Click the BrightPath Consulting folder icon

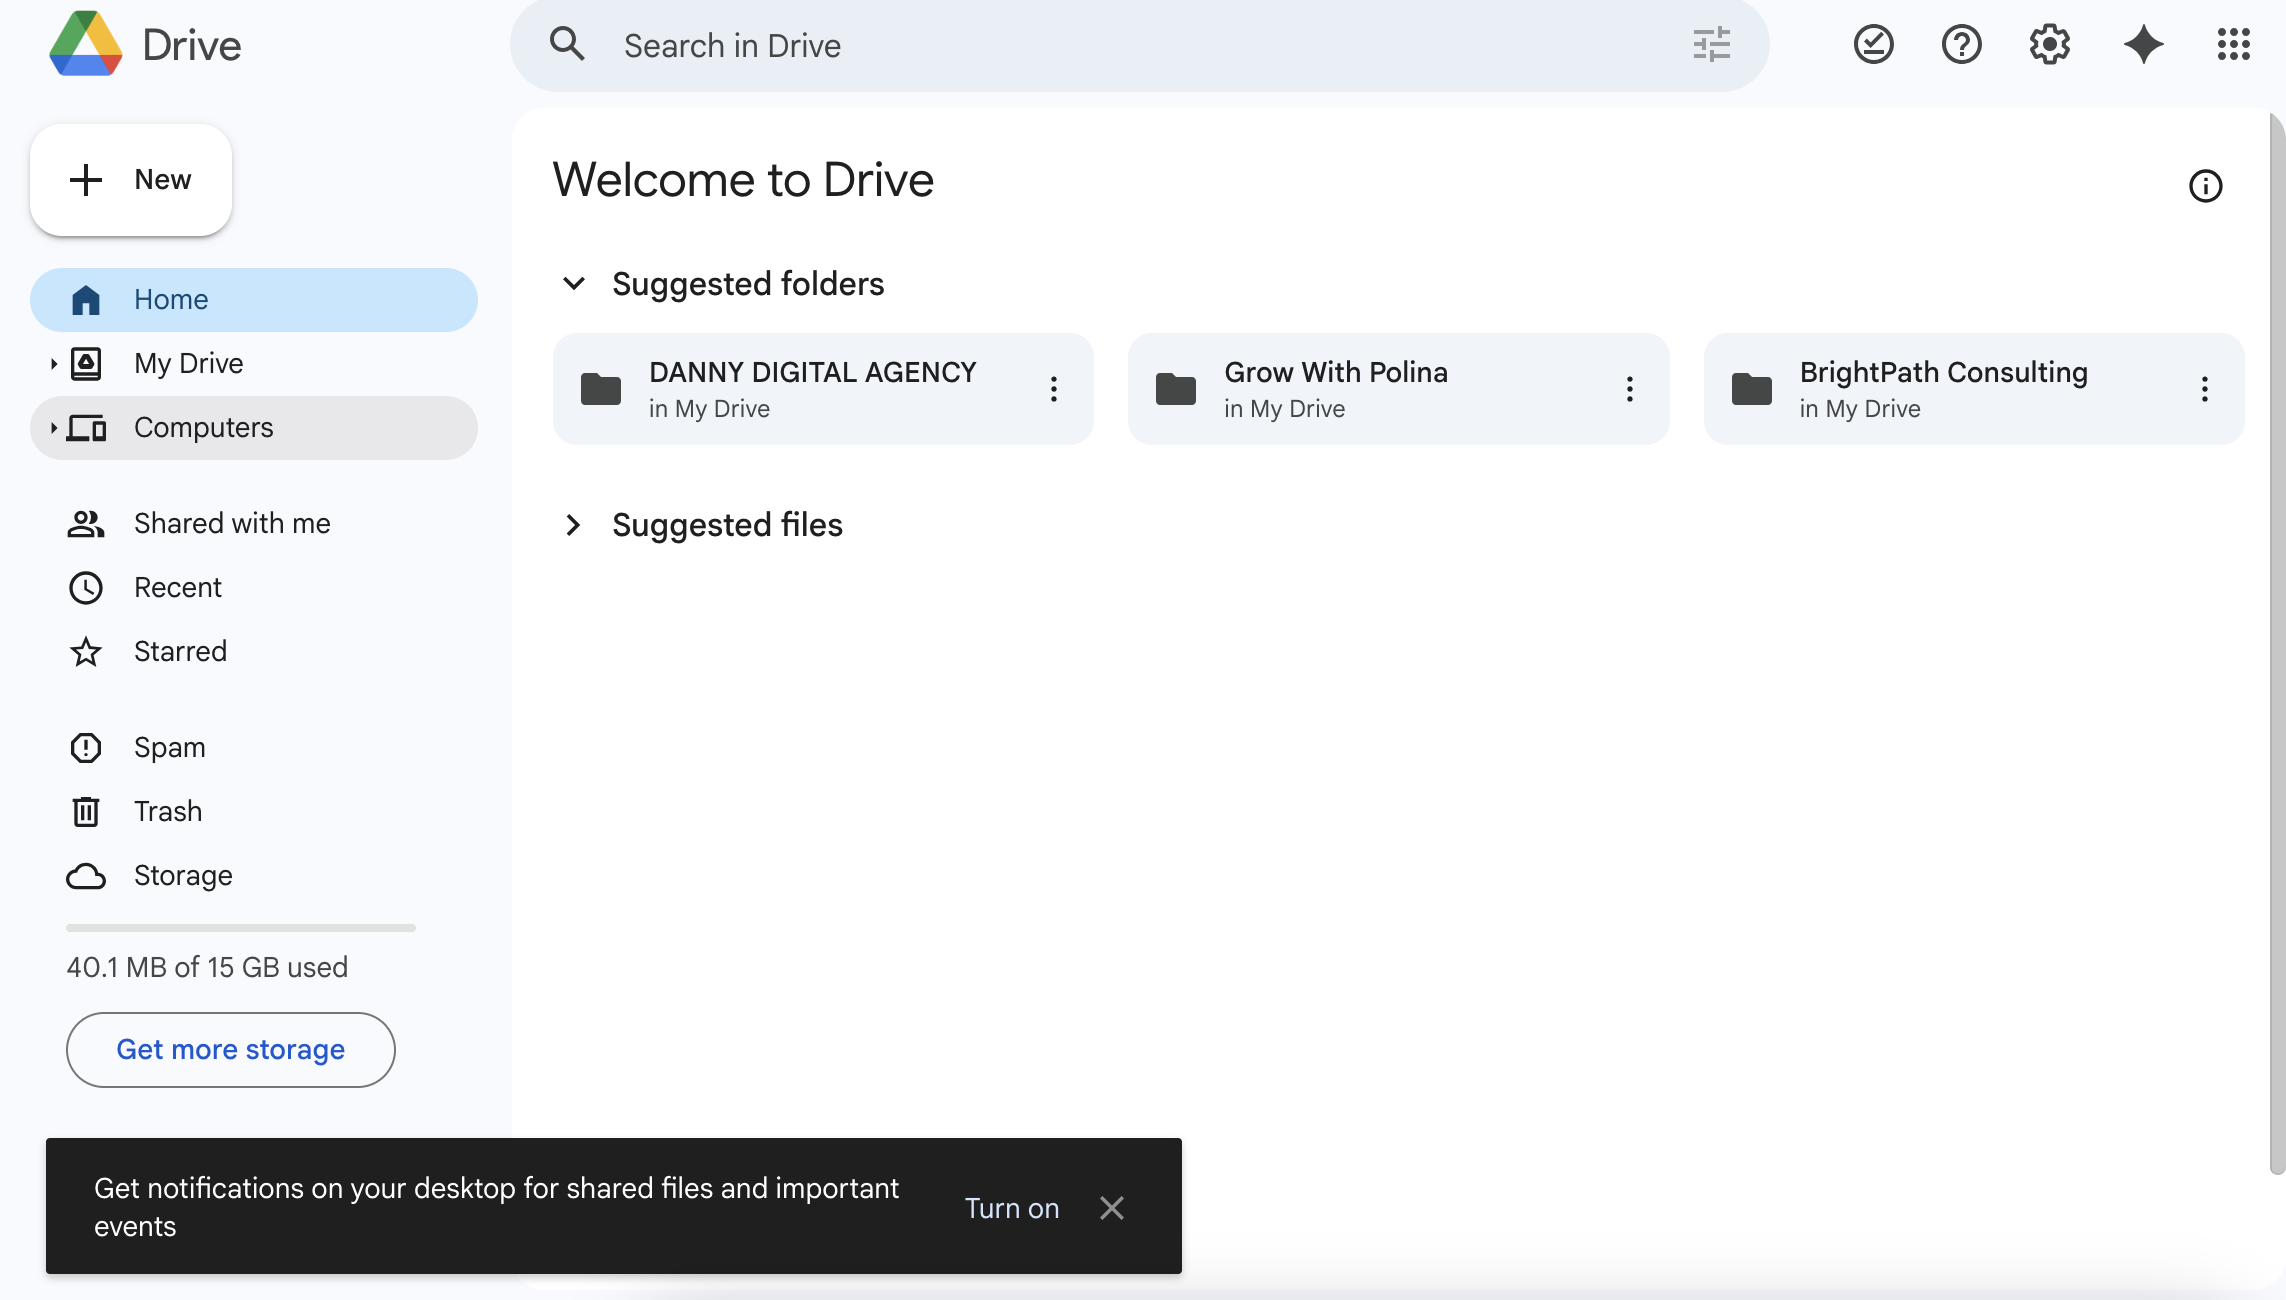point(1752,389)
